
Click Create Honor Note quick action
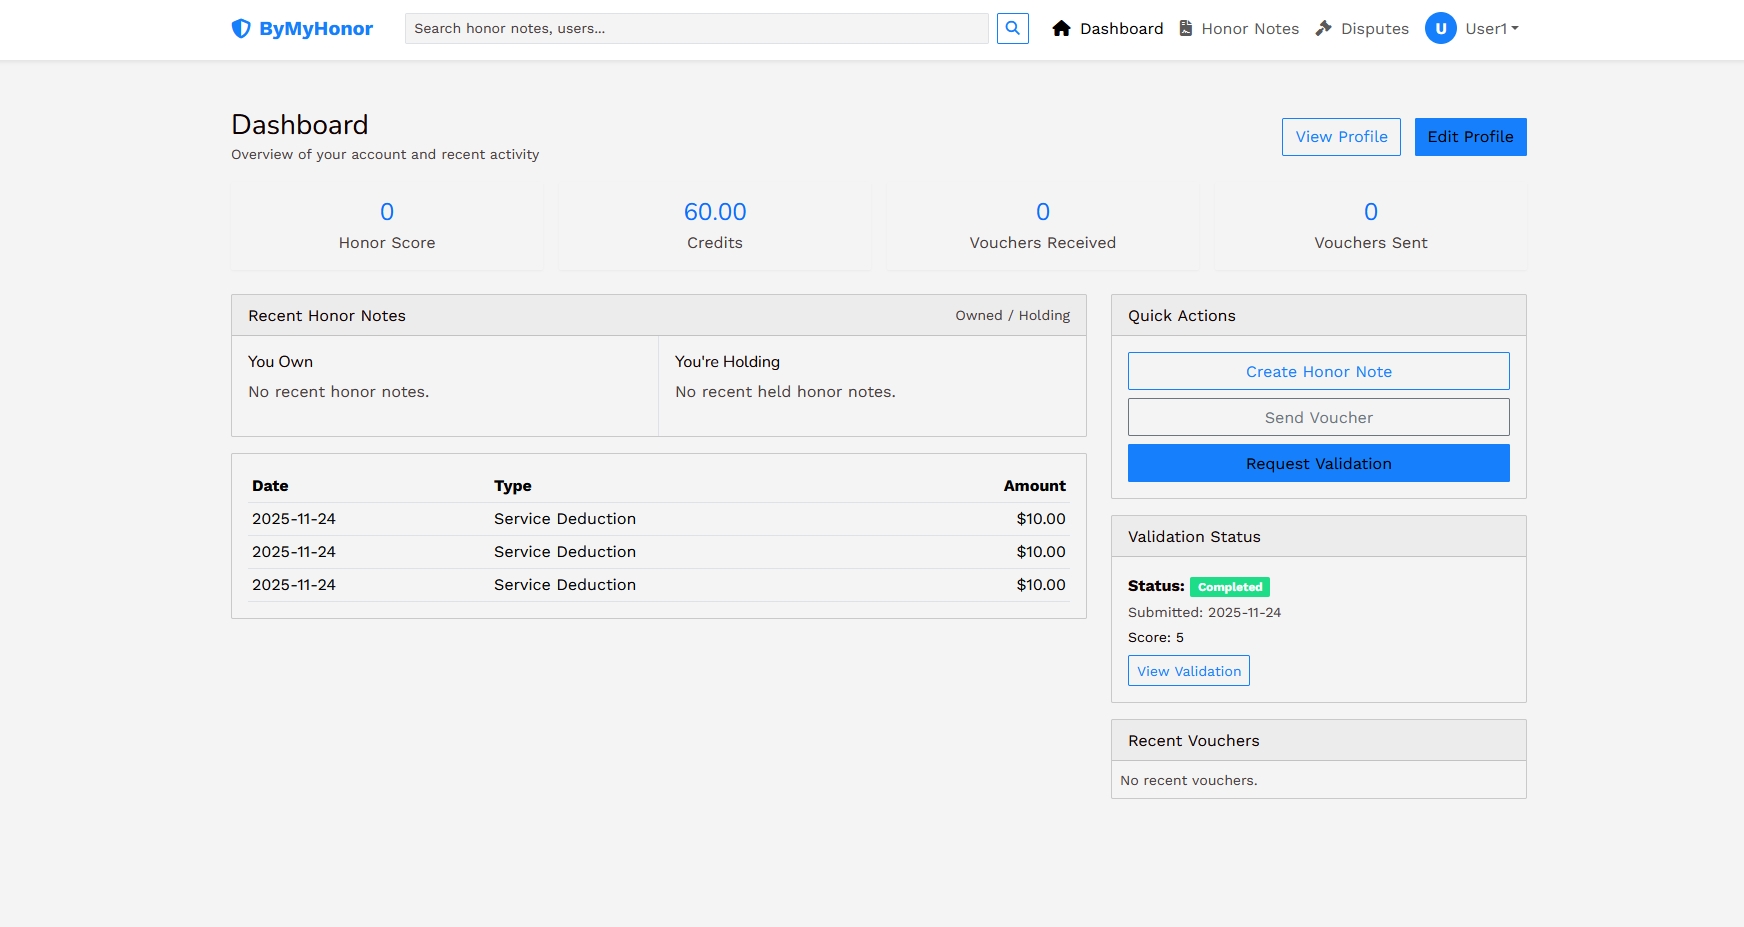click(x=1318, y=371)
